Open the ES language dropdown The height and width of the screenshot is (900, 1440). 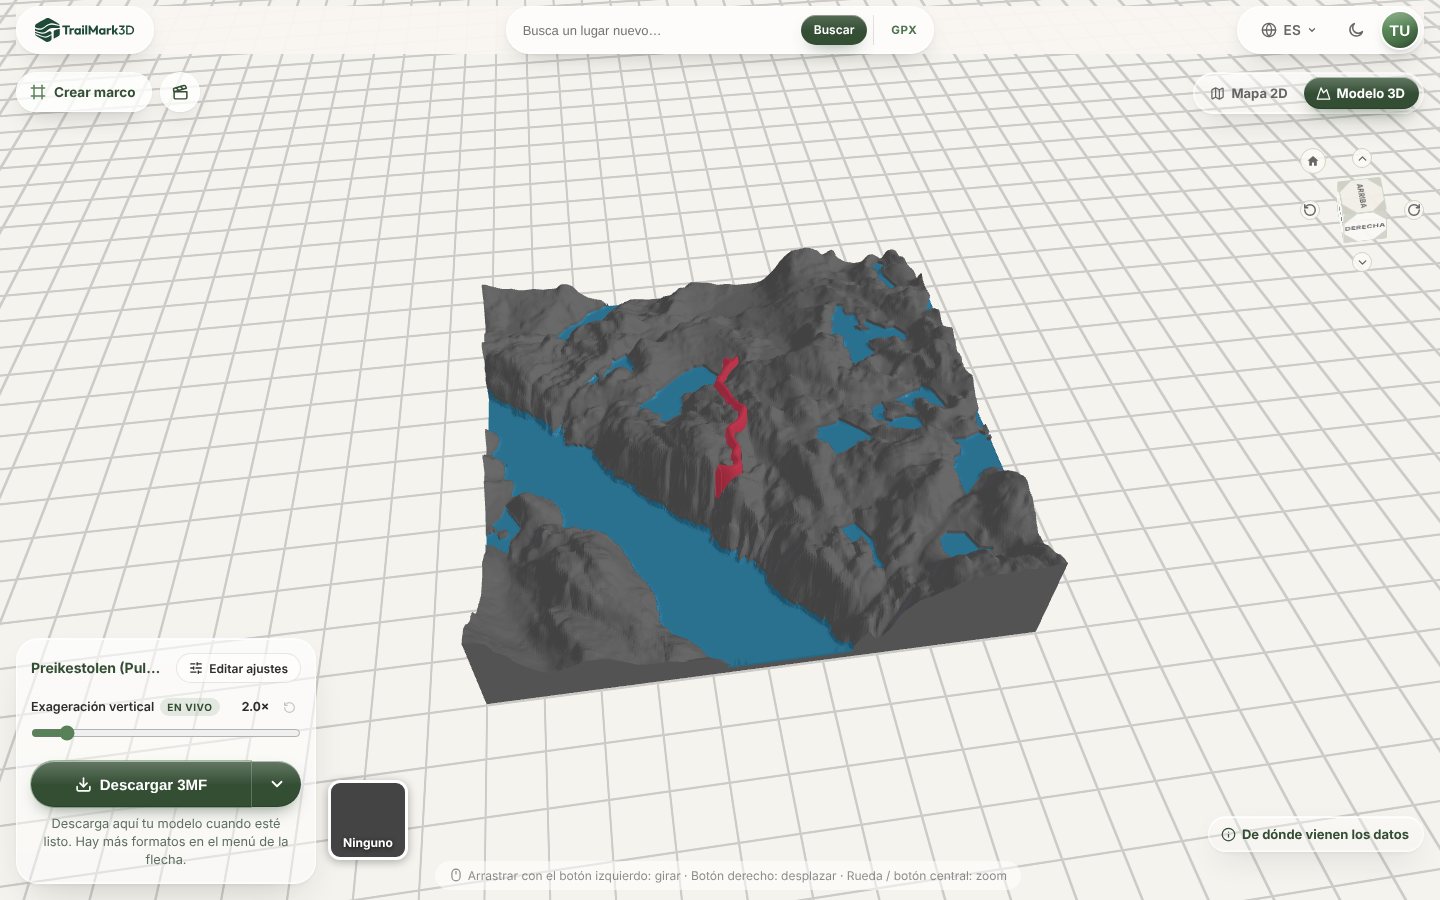(x=1289, y=30)
